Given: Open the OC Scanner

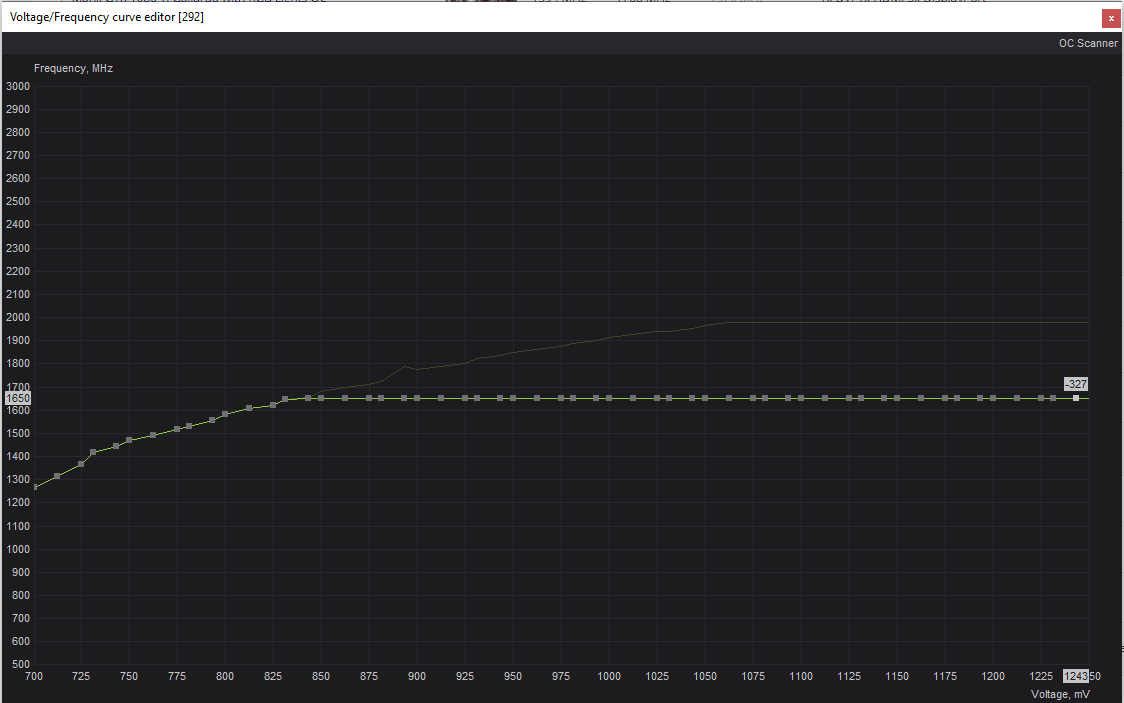Looking at the screenshot, I should click(1088, 43).
